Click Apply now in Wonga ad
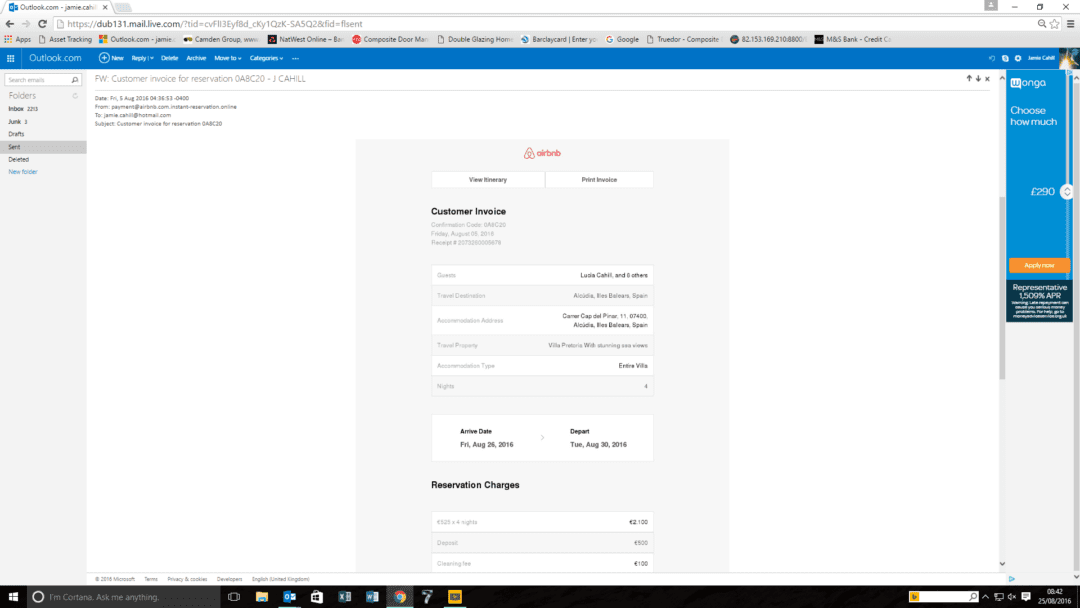This screenshot has width=1080, height=608. 1039,265
